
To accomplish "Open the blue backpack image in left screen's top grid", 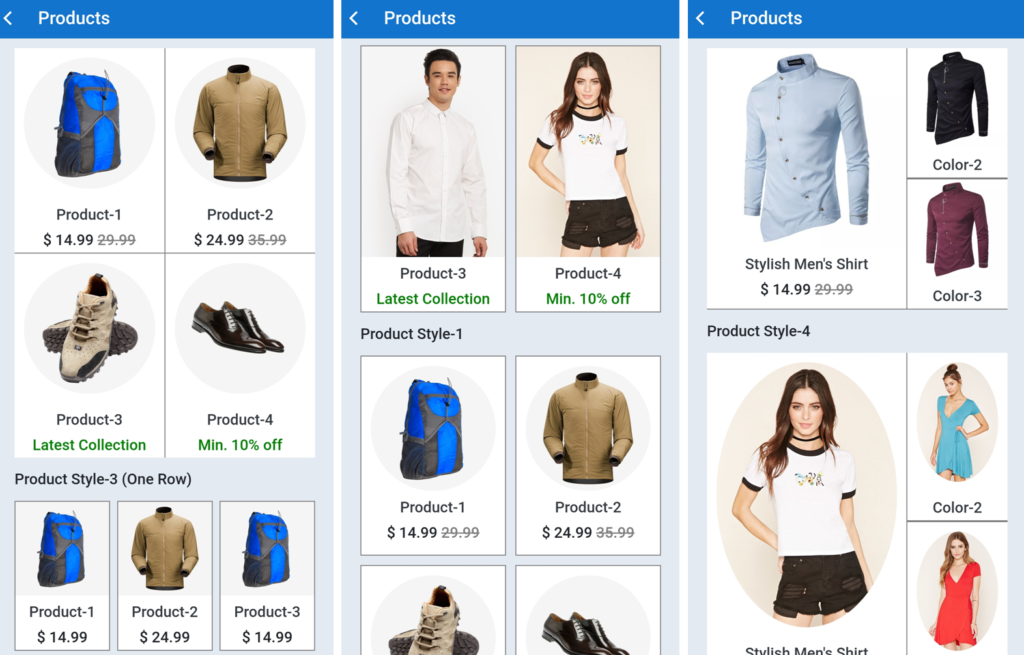I will point(89,123).
